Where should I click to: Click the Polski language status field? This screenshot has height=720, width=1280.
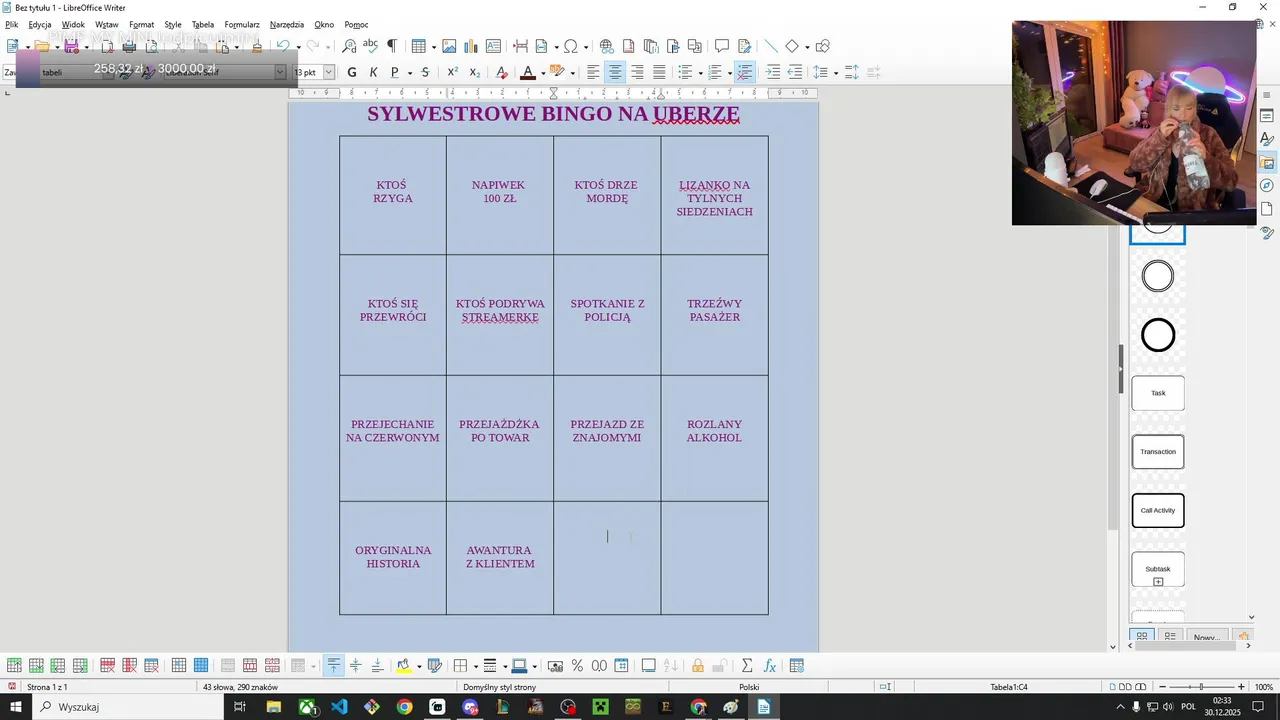[749, 687]
